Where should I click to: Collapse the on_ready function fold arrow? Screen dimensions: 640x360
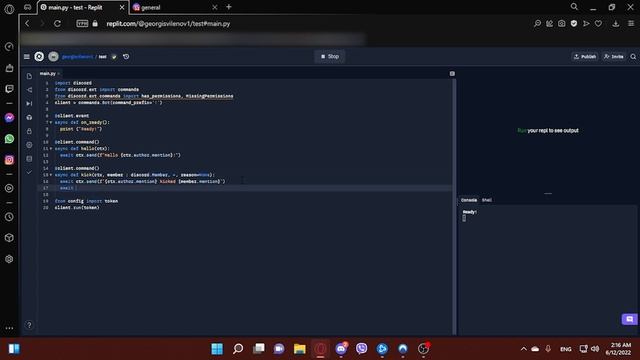(51, 122)
